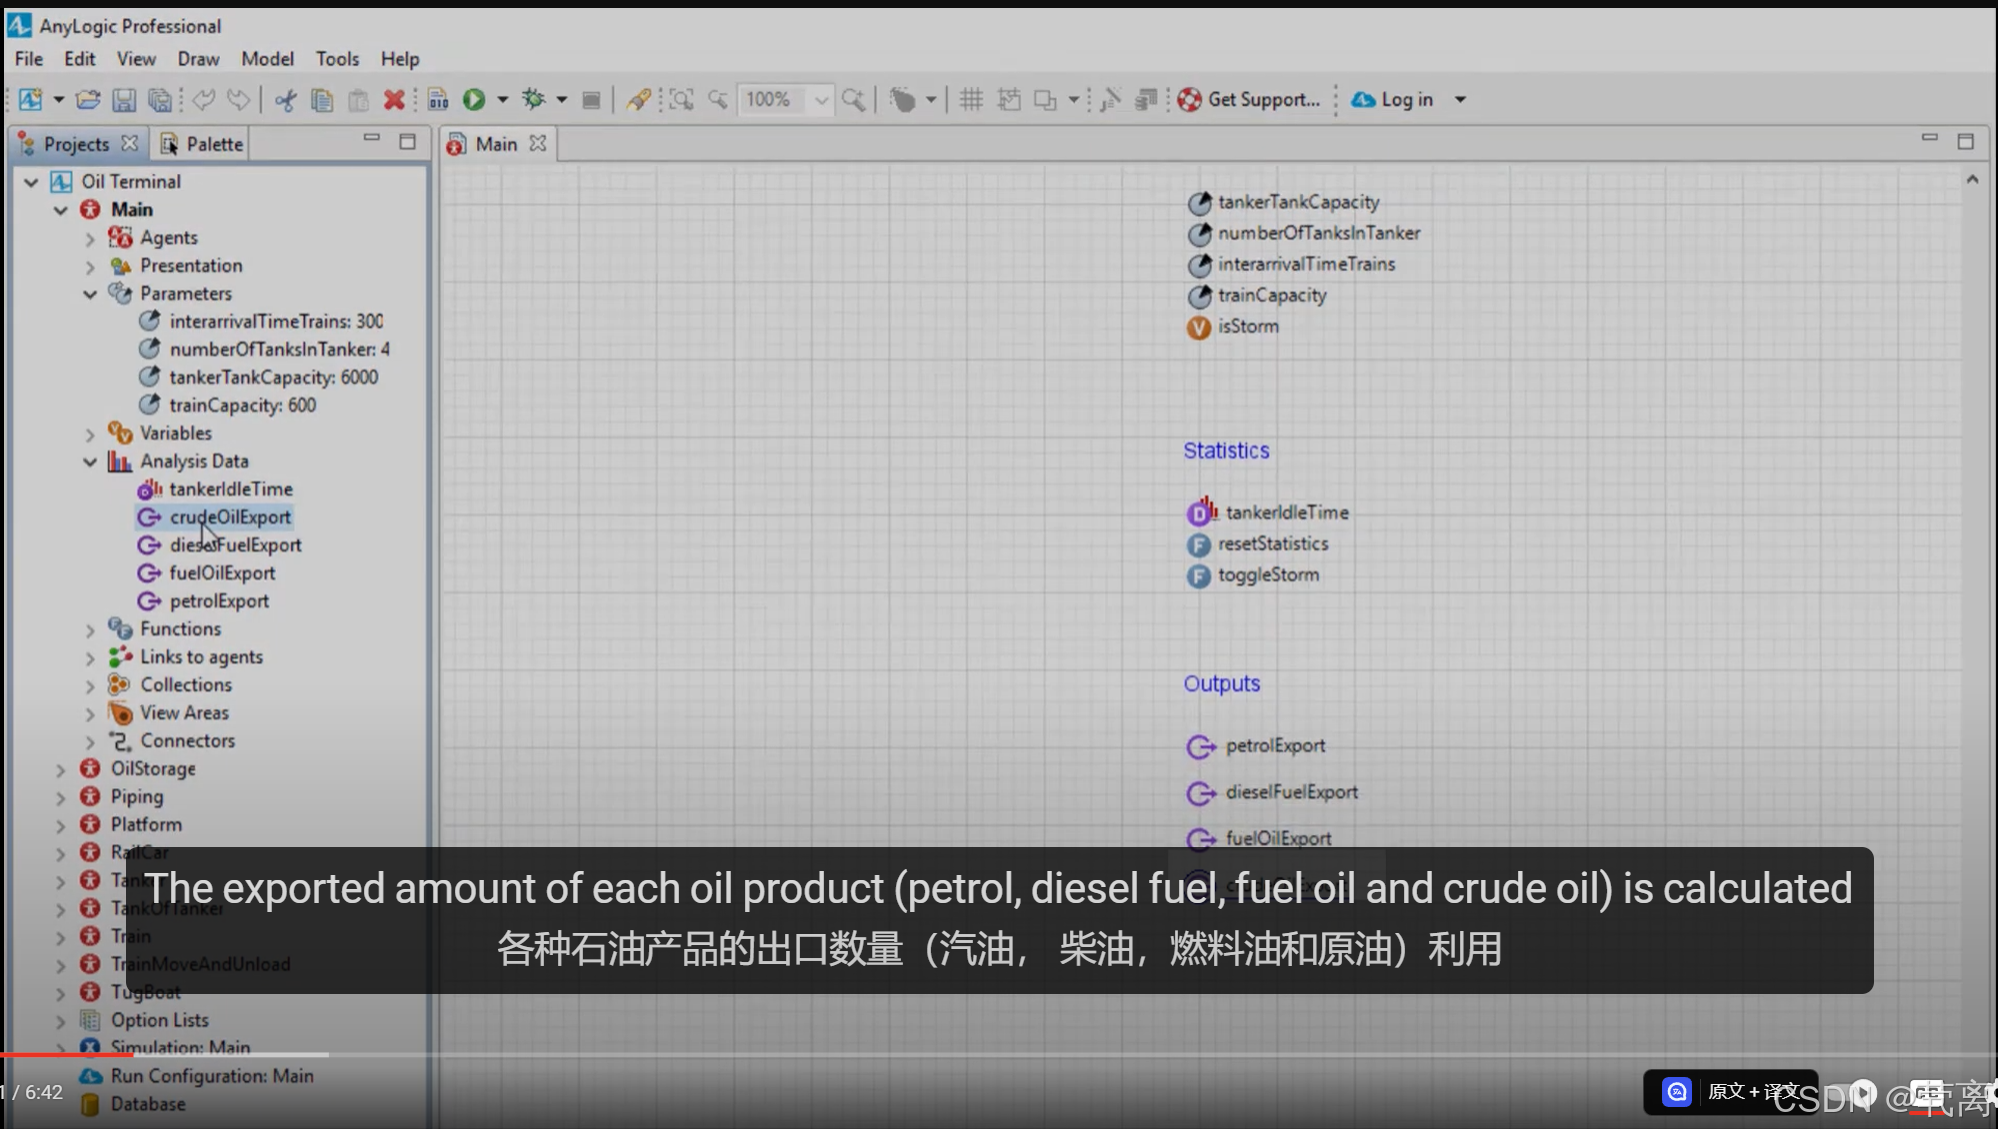Expand the Variables tree node
Screen dimensions: 1998x1134
[90, 434]
